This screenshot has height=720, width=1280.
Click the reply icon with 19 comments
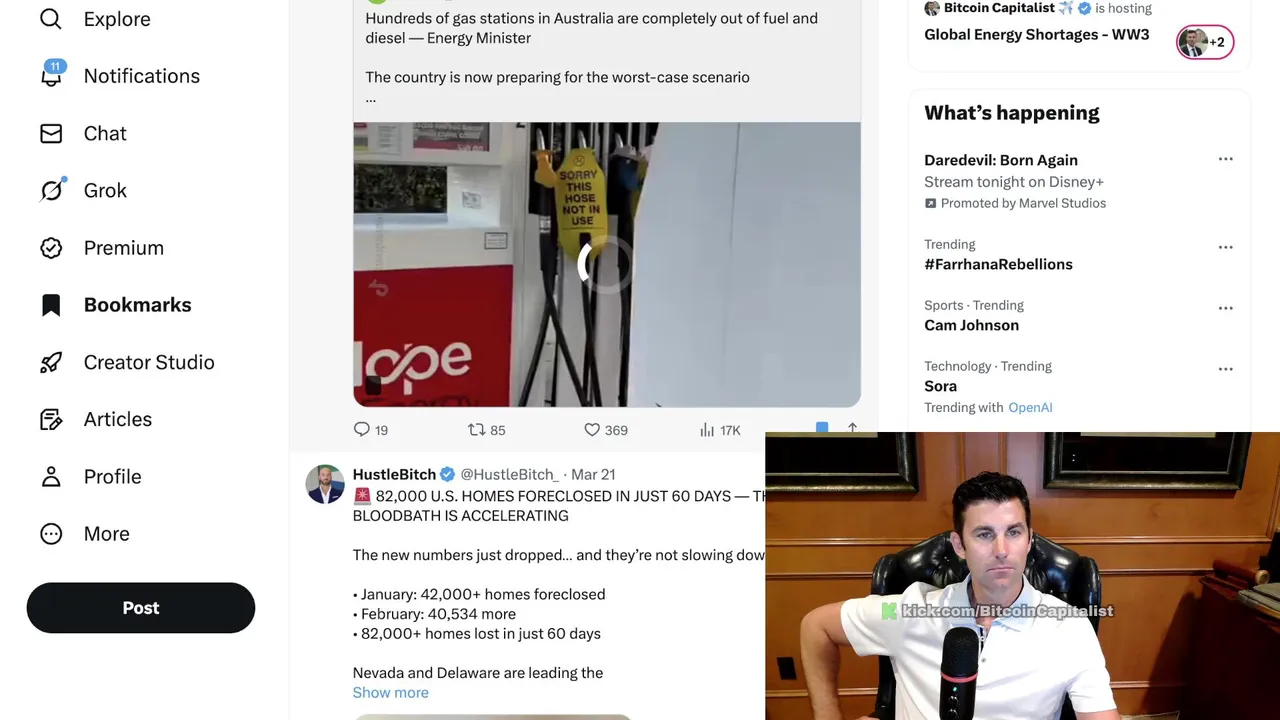(362, 429)
